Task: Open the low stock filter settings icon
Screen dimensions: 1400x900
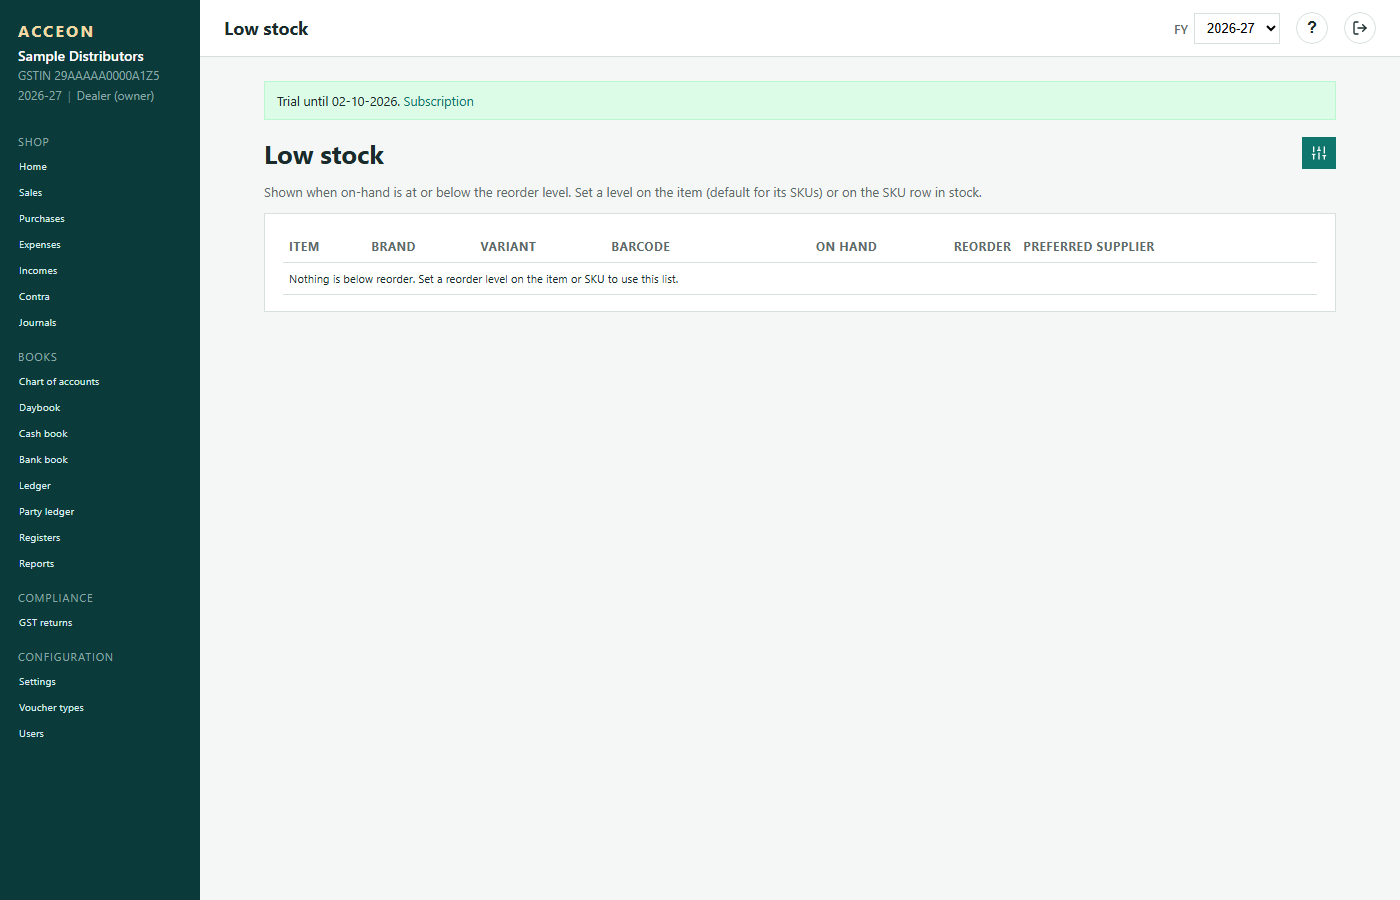Action: tap(1319, 153)
